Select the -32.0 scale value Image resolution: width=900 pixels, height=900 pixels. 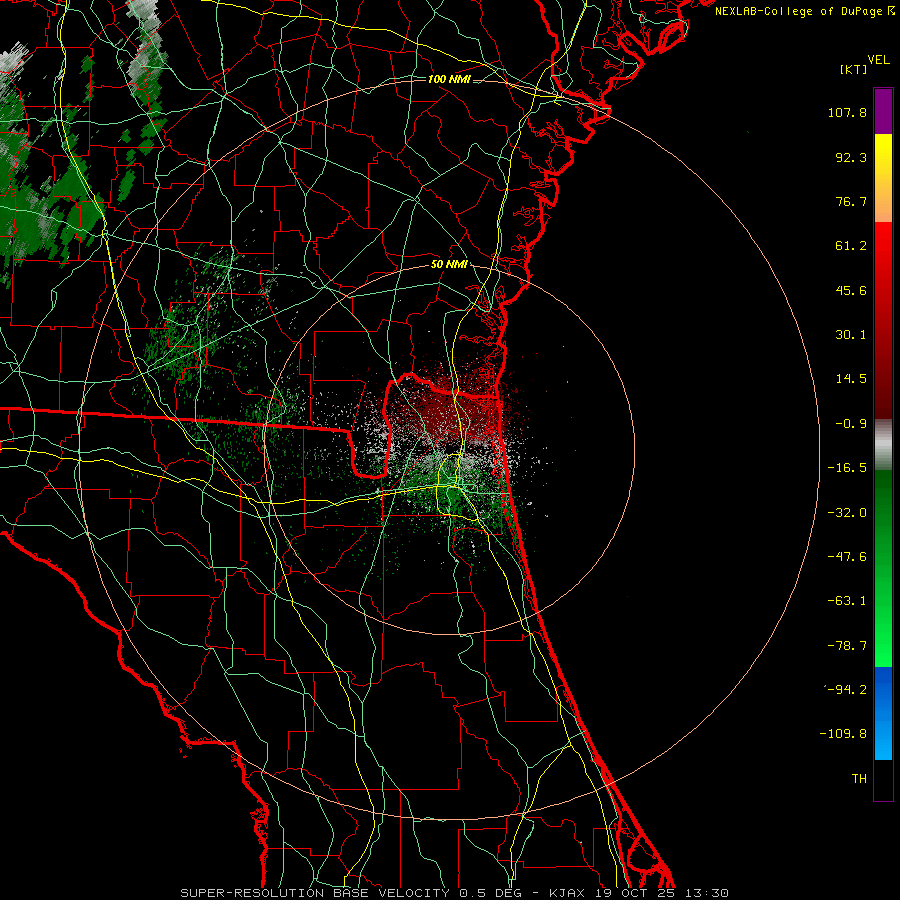click(847, 513)
